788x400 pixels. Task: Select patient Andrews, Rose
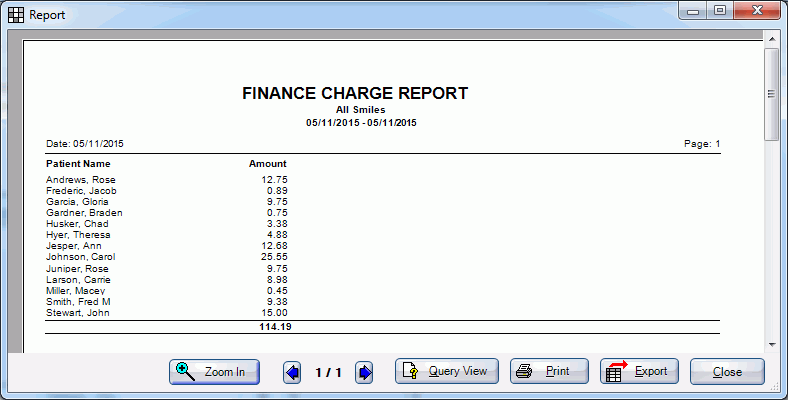tap(80, 180)
